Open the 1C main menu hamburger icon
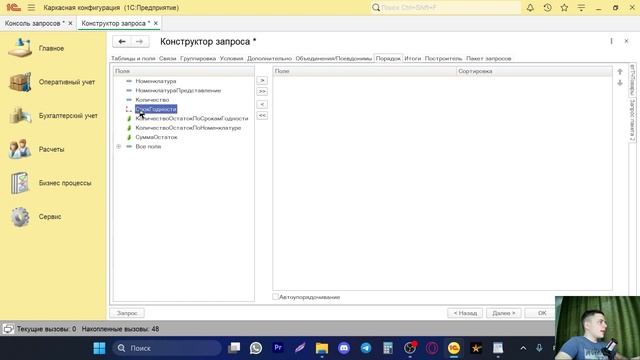The image size is (640, 360). coord(31,7)
